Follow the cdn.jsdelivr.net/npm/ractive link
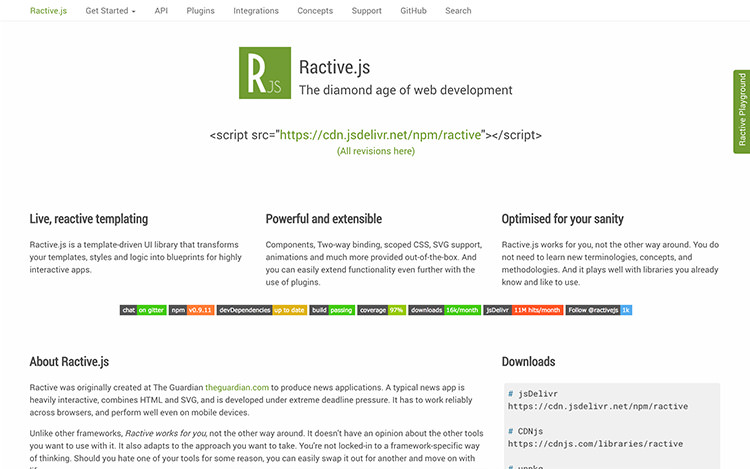750x469 pixels. coord(380,135)
